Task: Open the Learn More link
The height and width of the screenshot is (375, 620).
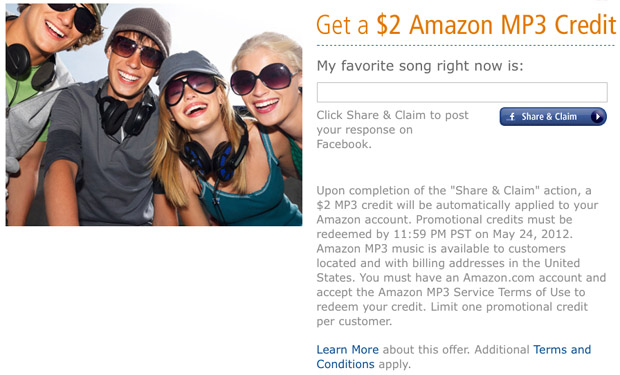Action: (x=348, y=350)
